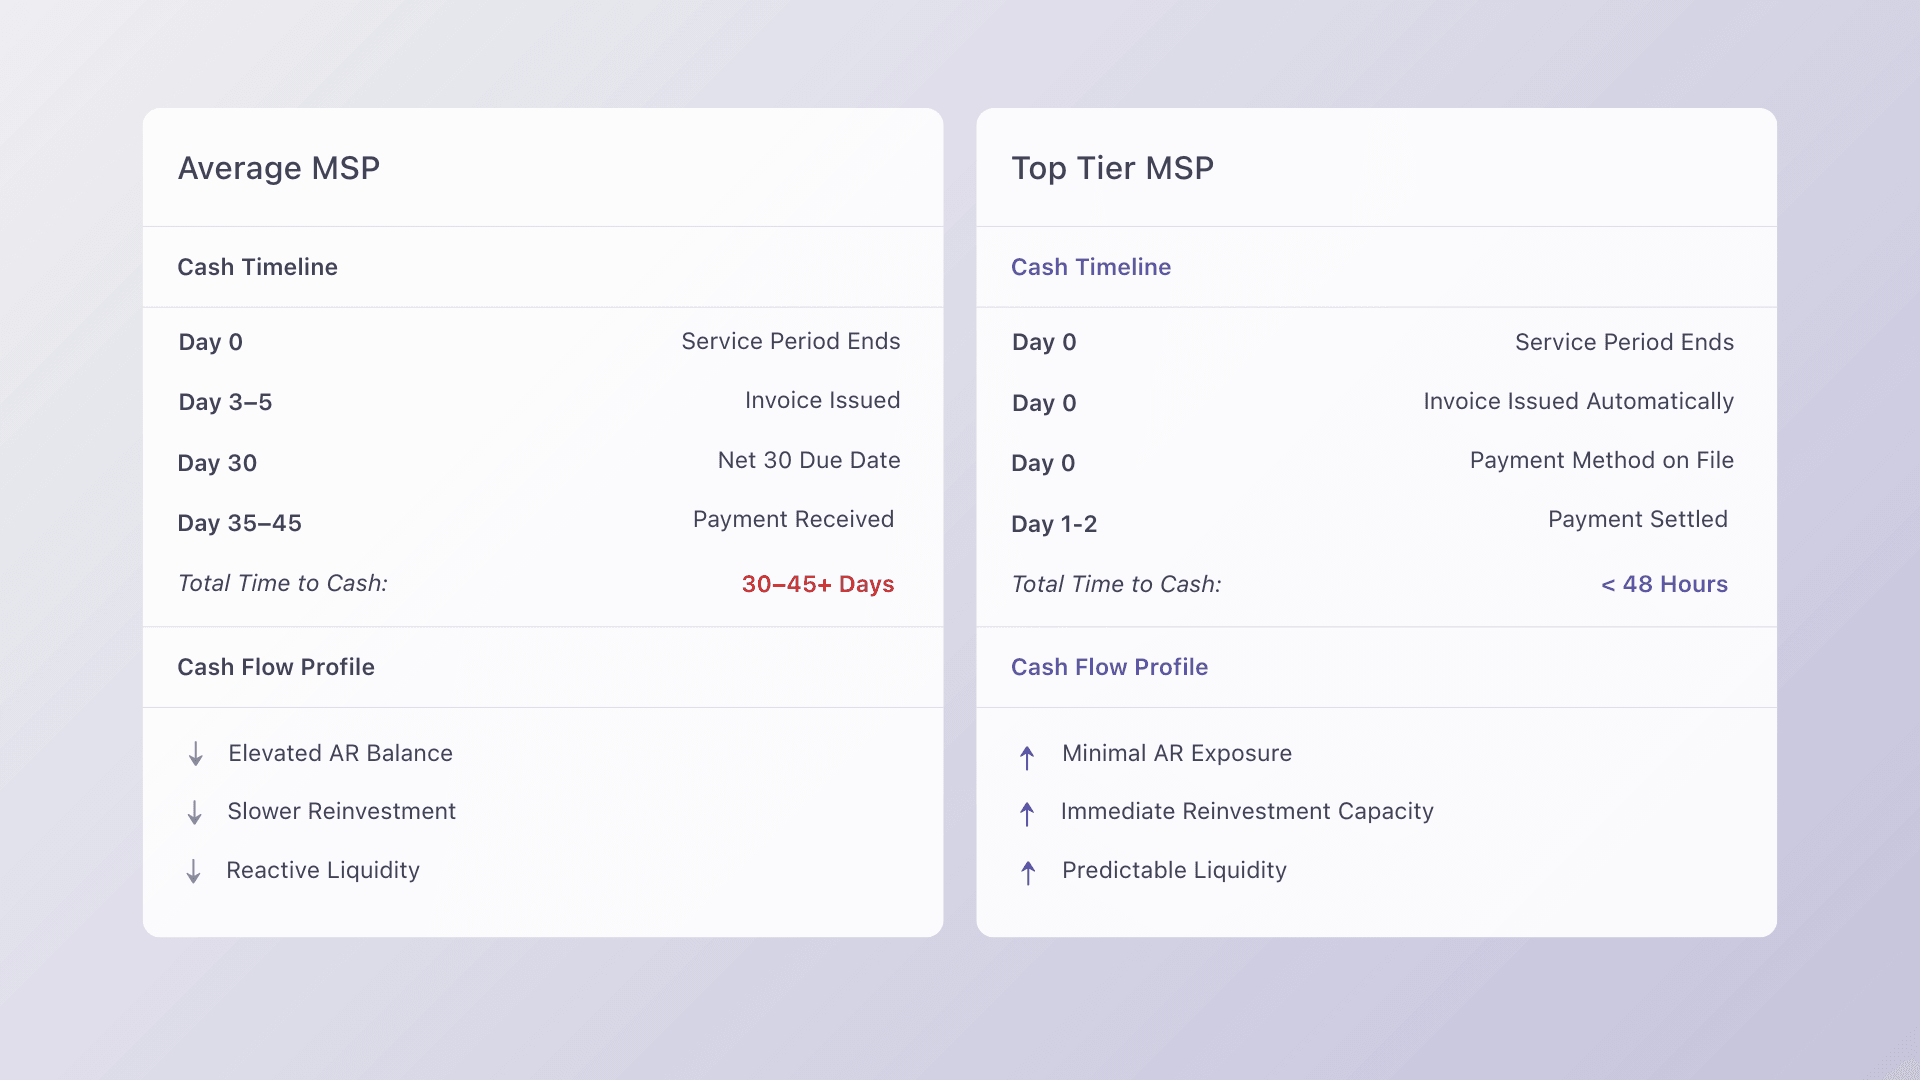The image size is (1920, 1080).
Task: Click the Invoice Issued Automatically text
Action: (x=1578, y=401)
